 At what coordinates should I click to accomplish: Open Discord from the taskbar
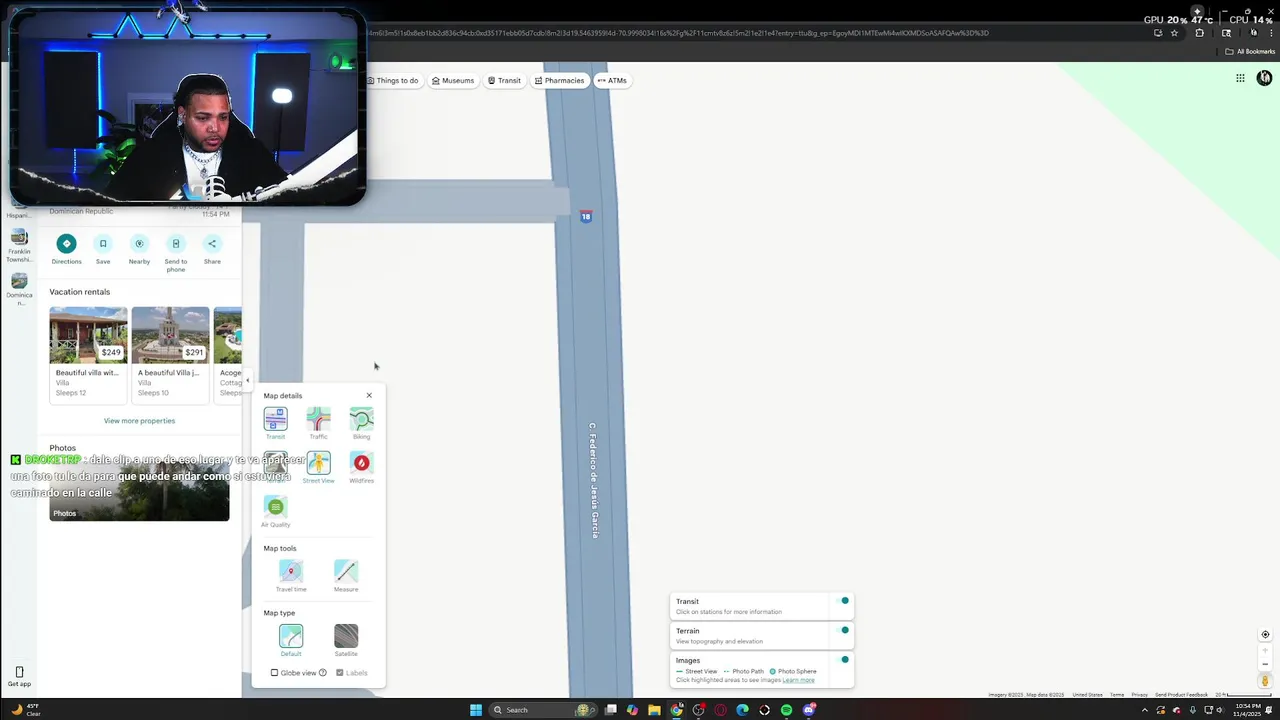tap(809, 710)
